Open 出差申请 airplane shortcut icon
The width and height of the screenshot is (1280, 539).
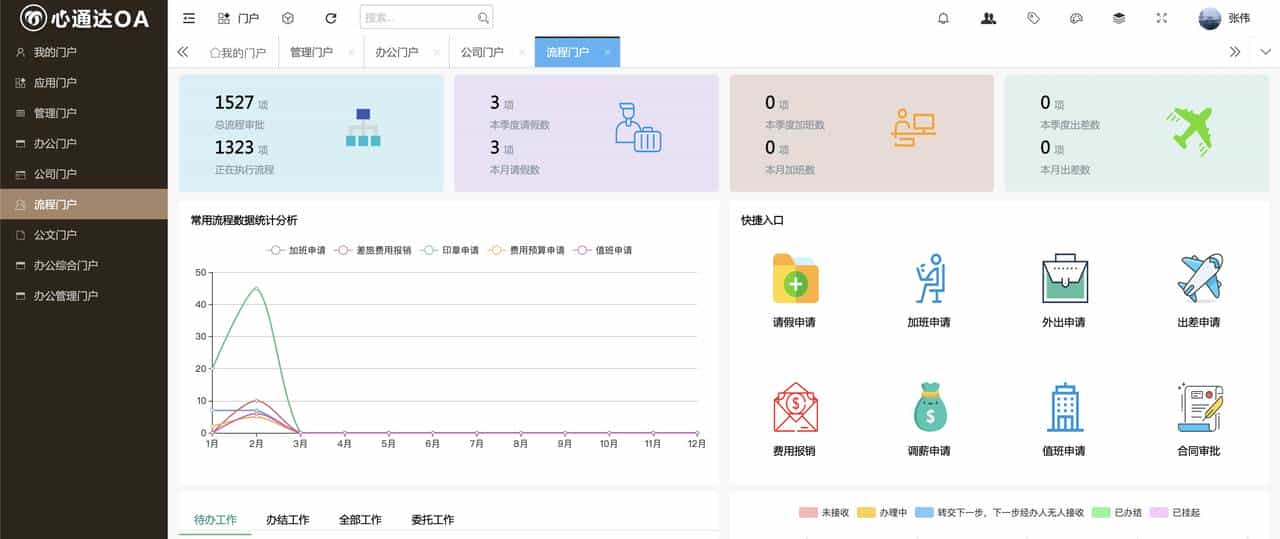1199,278
